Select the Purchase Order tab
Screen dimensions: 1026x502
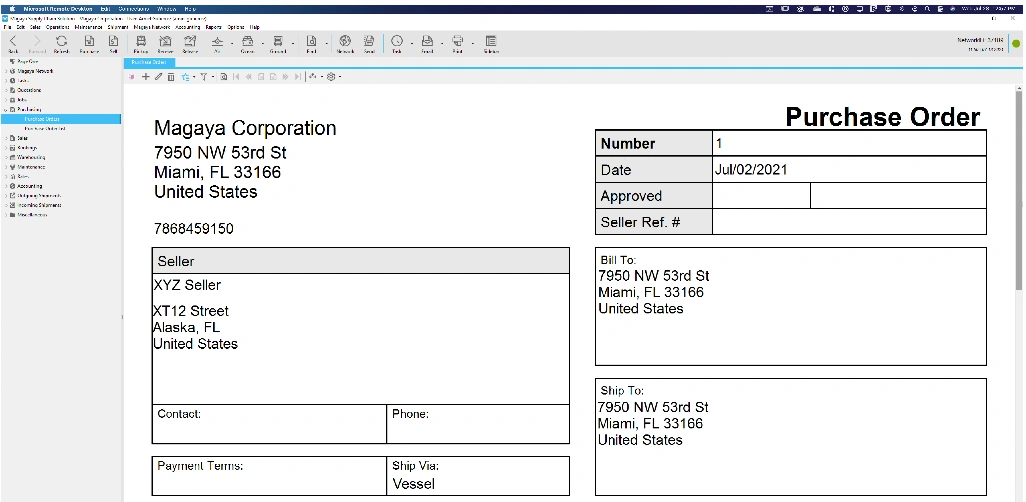pos(148,62)
